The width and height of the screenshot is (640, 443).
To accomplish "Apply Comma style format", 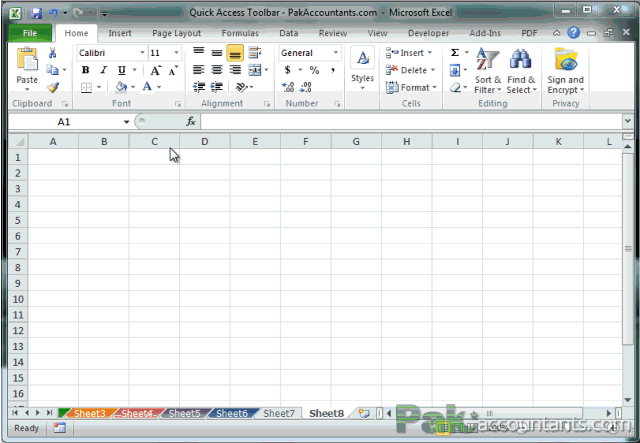I will (333, 70).
